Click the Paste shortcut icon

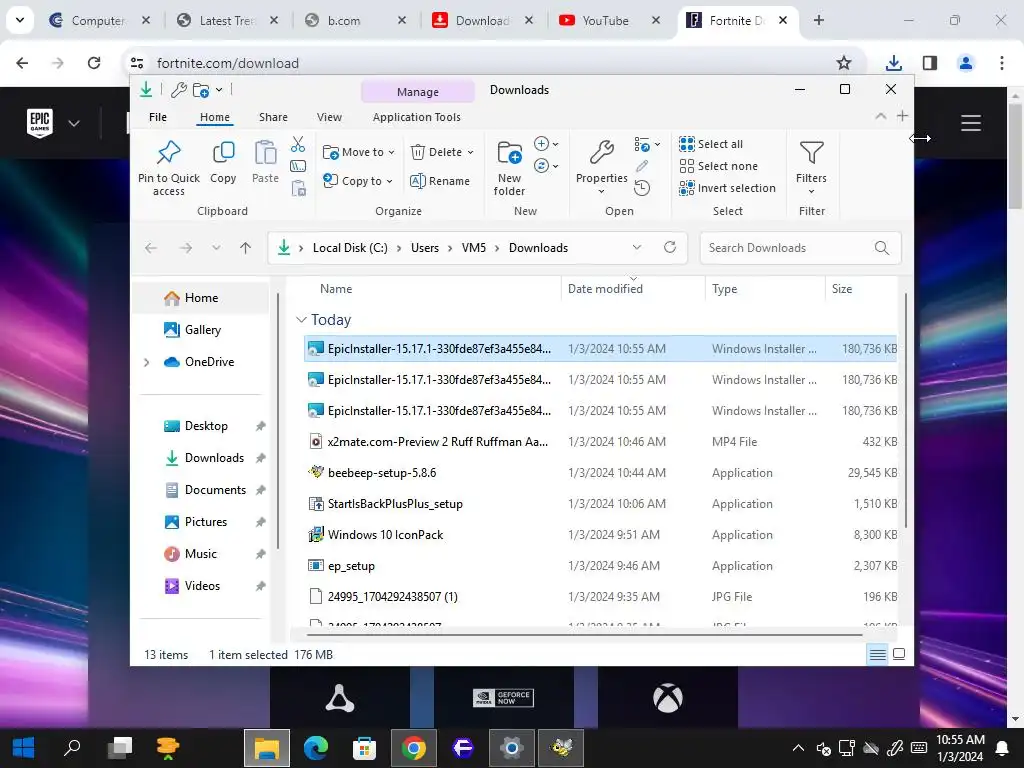pos(298,188)
